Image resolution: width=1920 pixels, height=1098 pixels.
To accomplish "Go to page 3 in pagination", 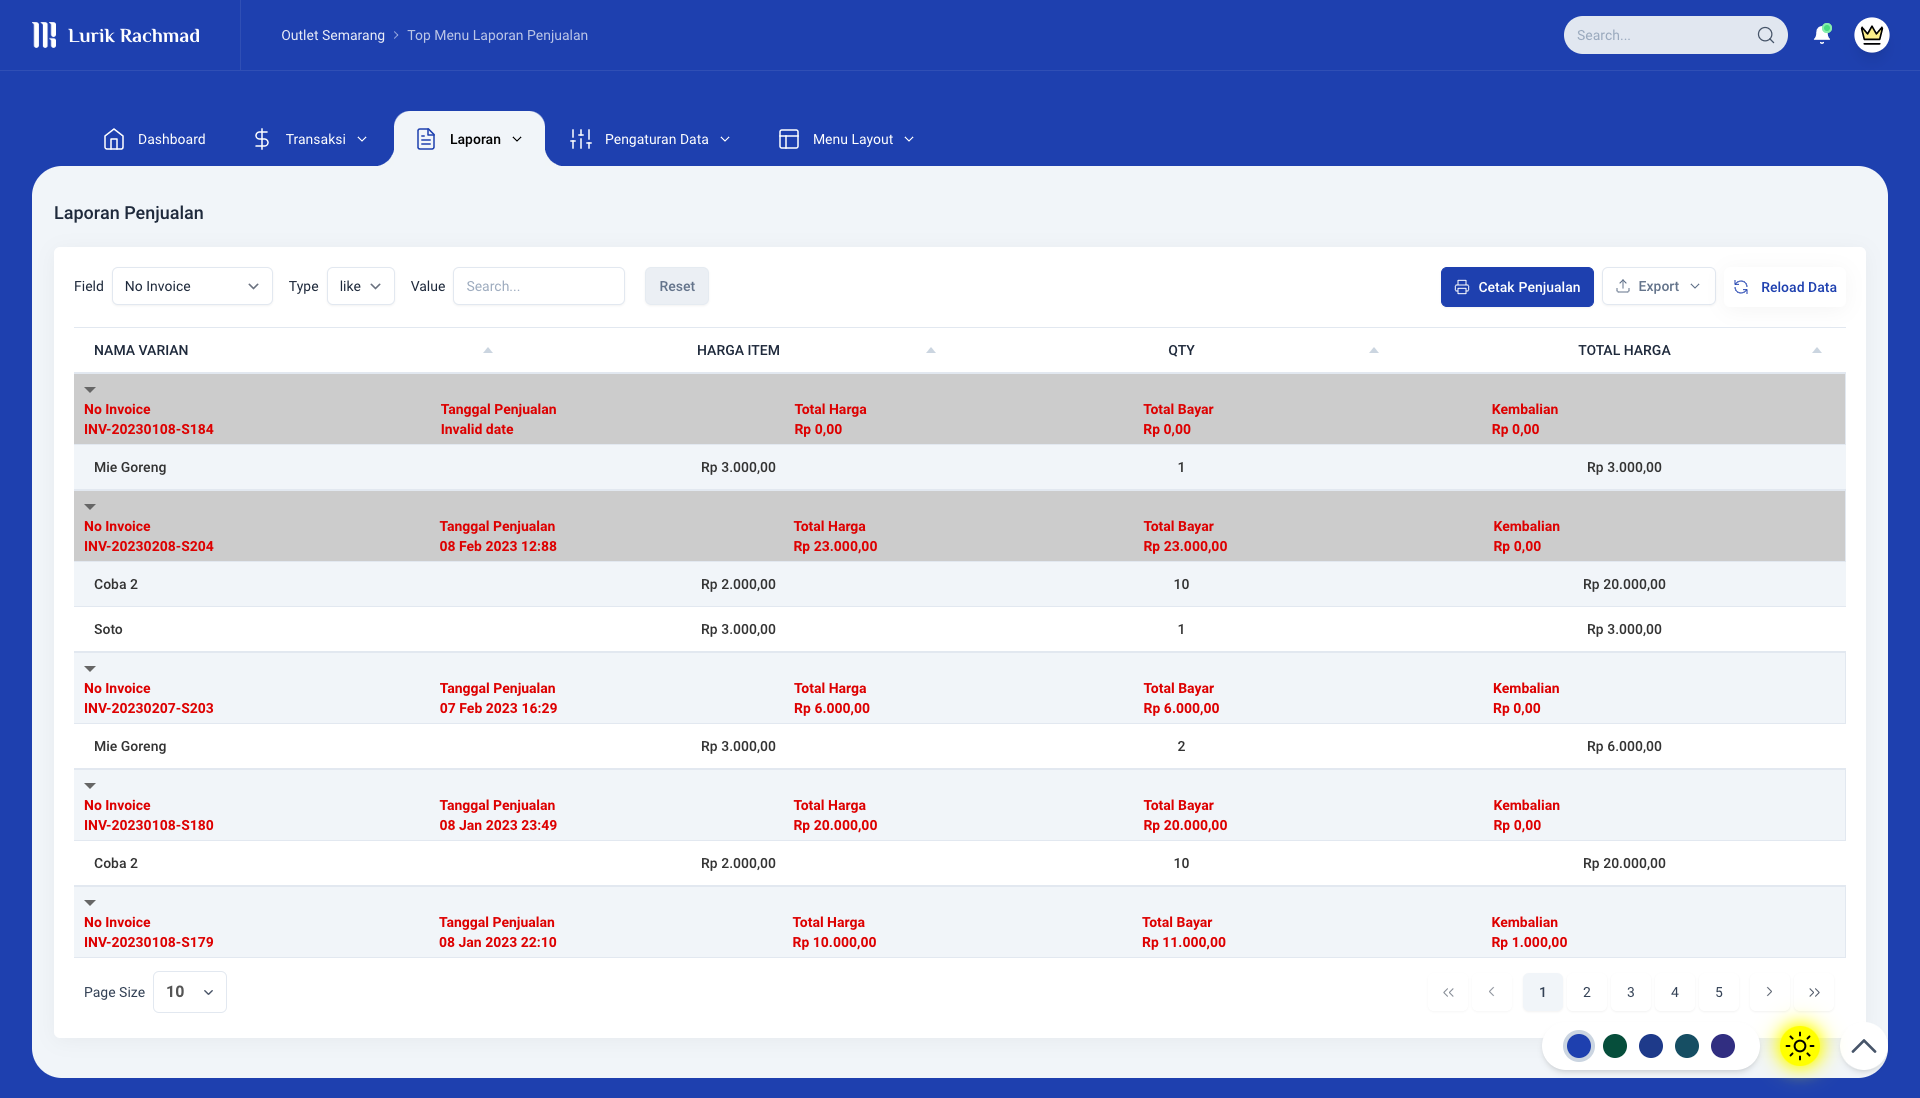I will click(x=1630, y=992).
